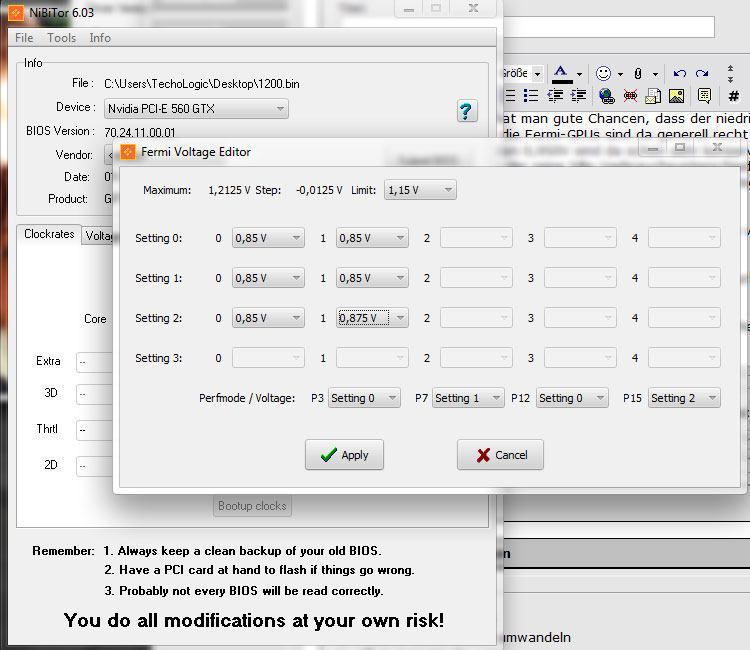
Task: Click the Cancel button
Action: pyautogui.click(x=500, y=454)
